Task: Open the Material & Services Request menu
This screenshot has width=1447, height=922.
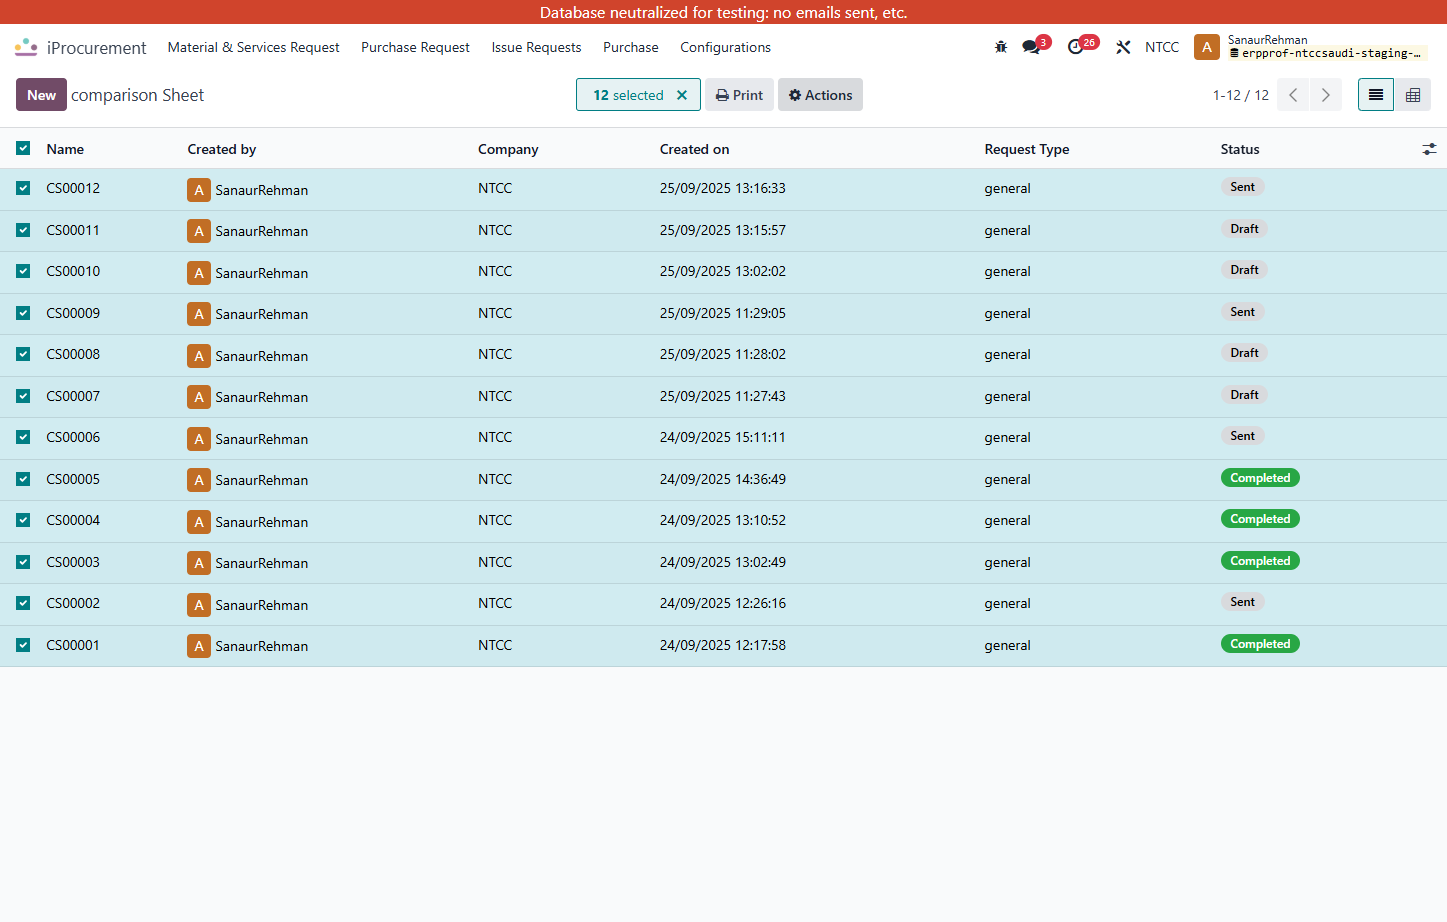Action: (x=253, y=47)
